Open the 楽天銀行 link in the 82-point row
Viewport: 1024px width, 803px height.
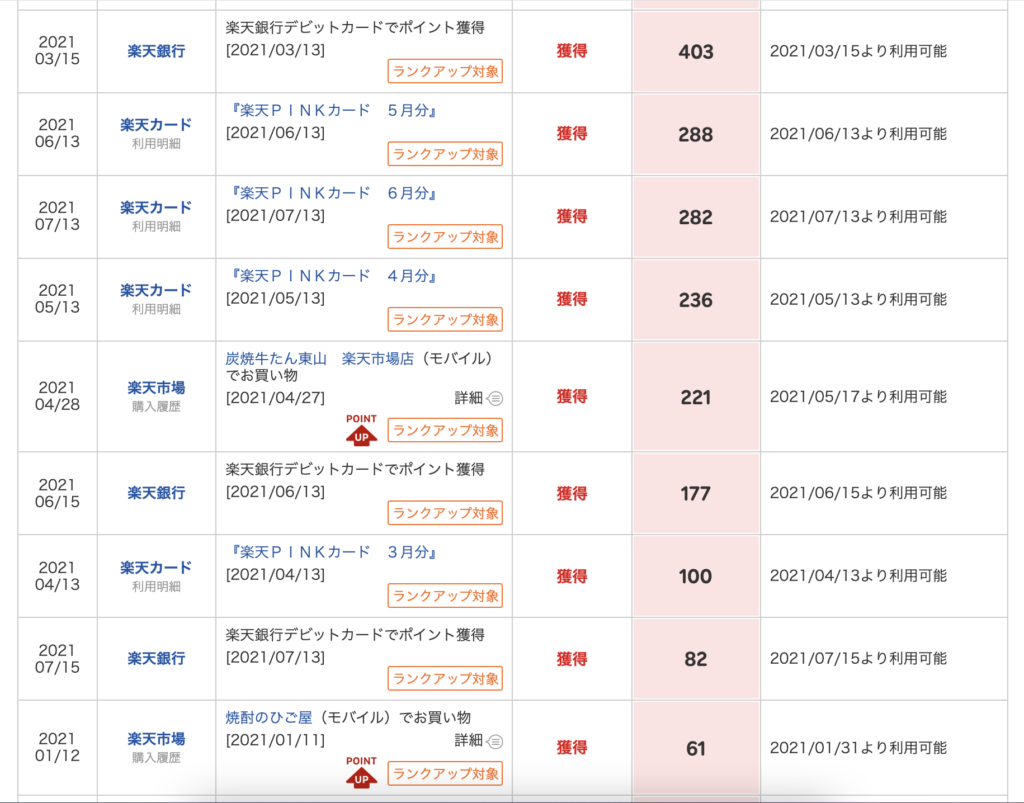click(x=156, y=658)
